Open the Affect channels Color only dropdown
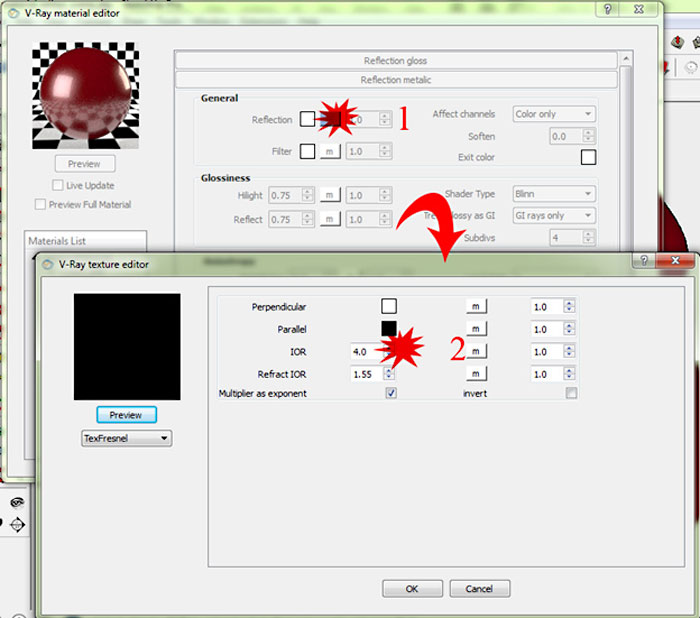 554,114
